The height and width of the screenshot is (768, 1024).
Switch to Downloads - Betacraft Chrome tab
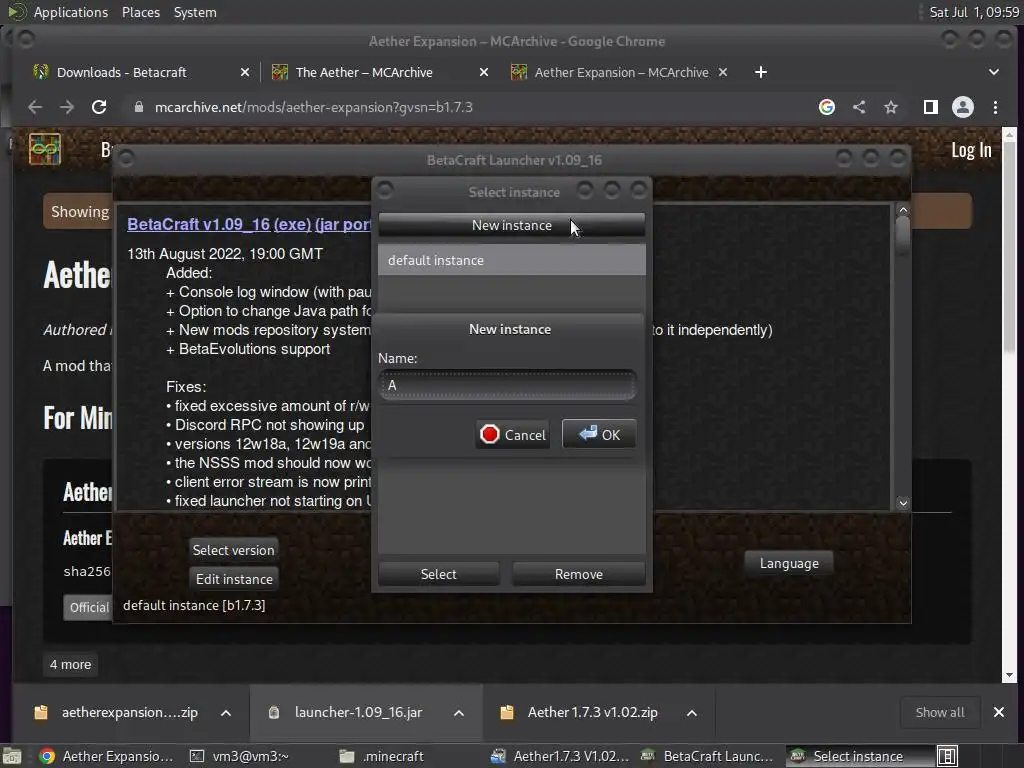(121, 72)
